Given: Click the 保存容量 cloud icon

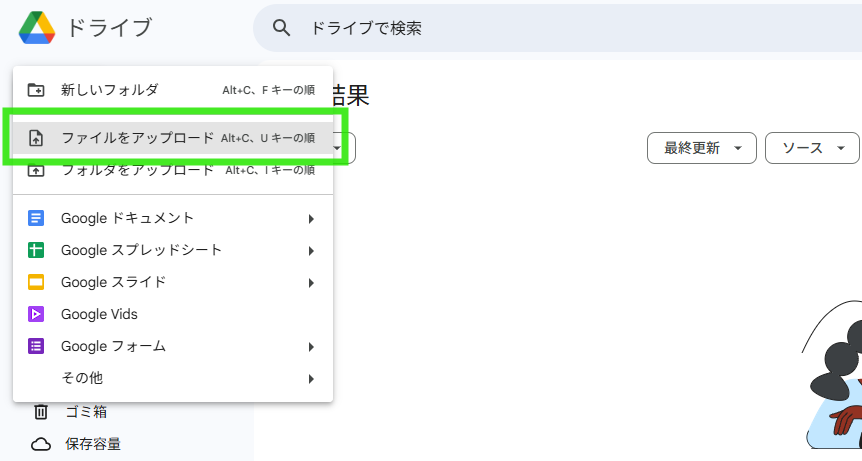Looking at the screenshot, I should [41, 444].
